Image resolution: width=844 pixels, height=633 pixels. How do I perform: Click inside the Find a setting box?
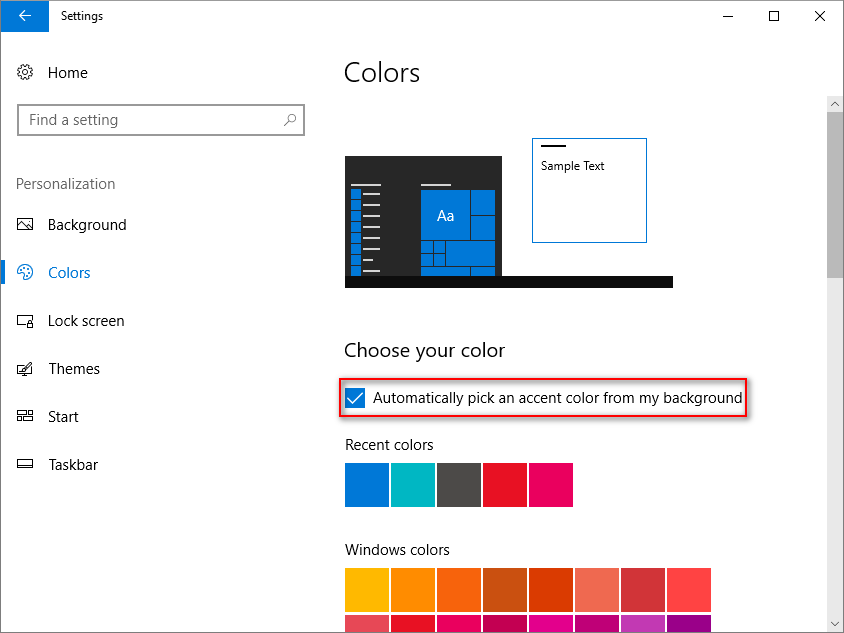click(x=150, y=120)
